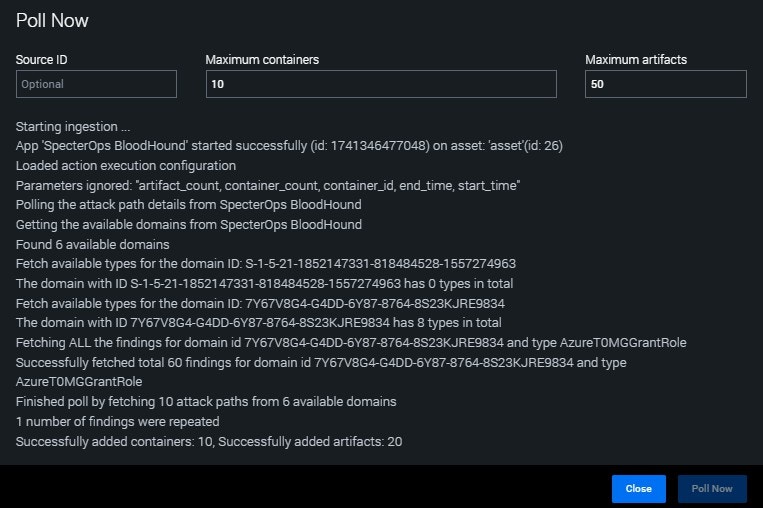Click the 'Maximum artifacts' label
The width and height of the screenshot is (763, 508).
point(636,60)
